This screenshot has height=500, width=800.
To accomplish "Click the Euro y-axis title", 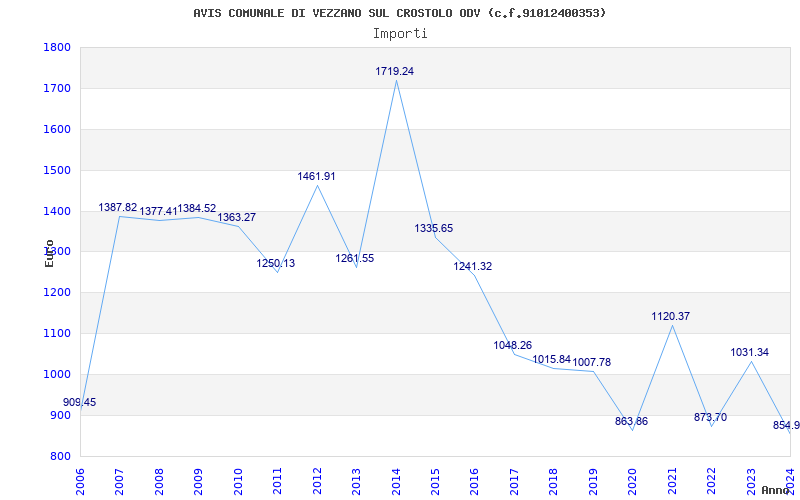I will [49, 254].
